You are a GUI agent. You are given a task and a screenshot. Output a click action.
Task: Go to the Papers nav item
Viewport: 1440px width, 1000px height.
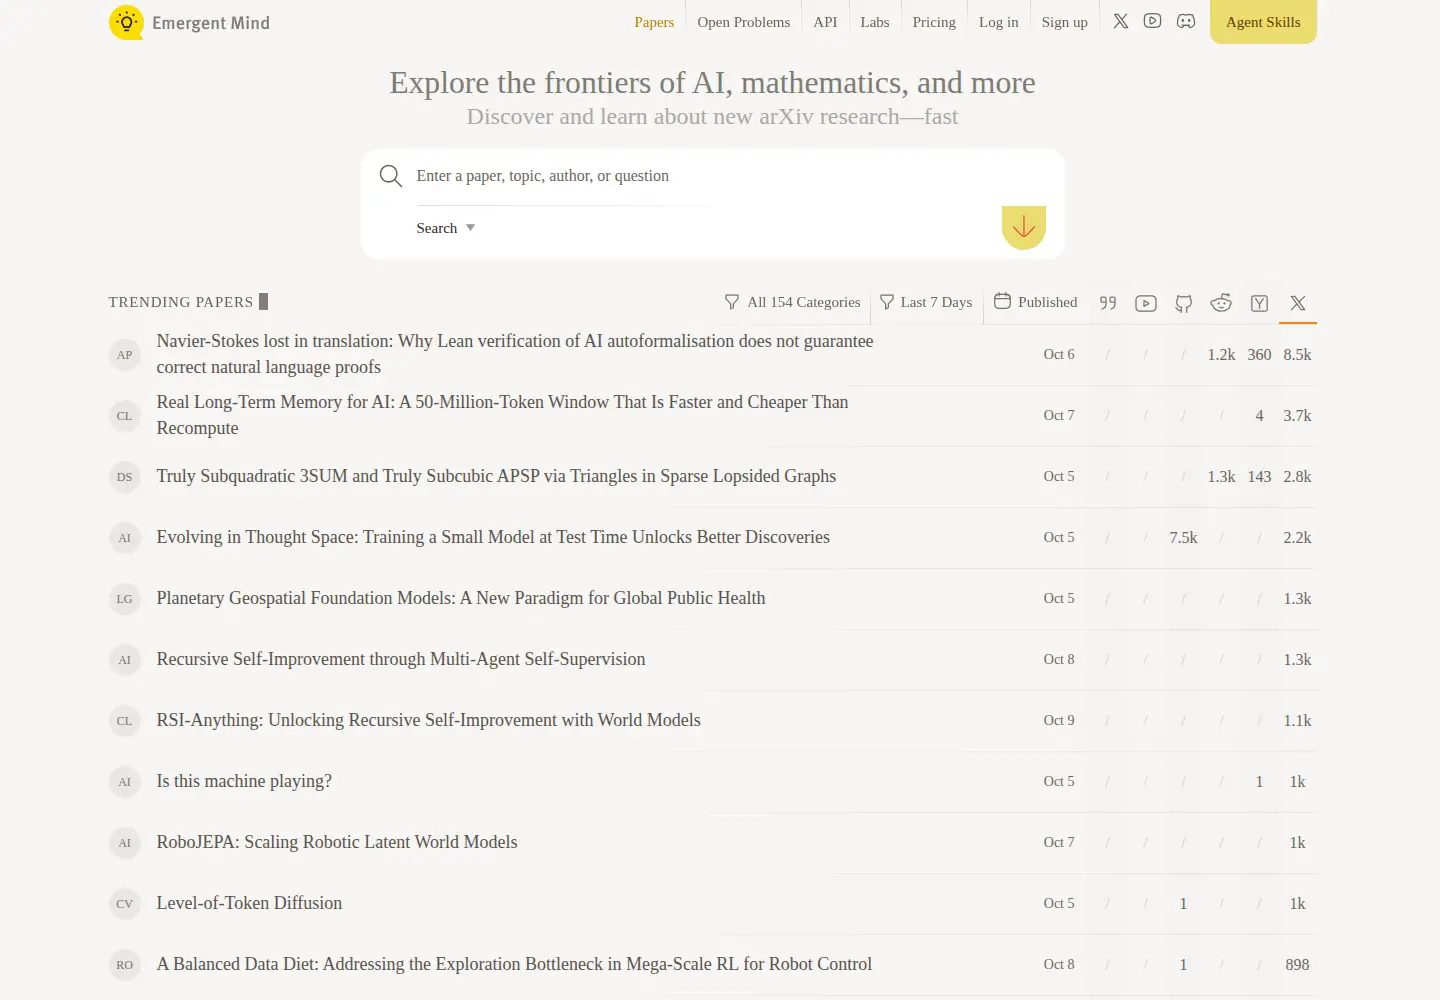[654, 22]
